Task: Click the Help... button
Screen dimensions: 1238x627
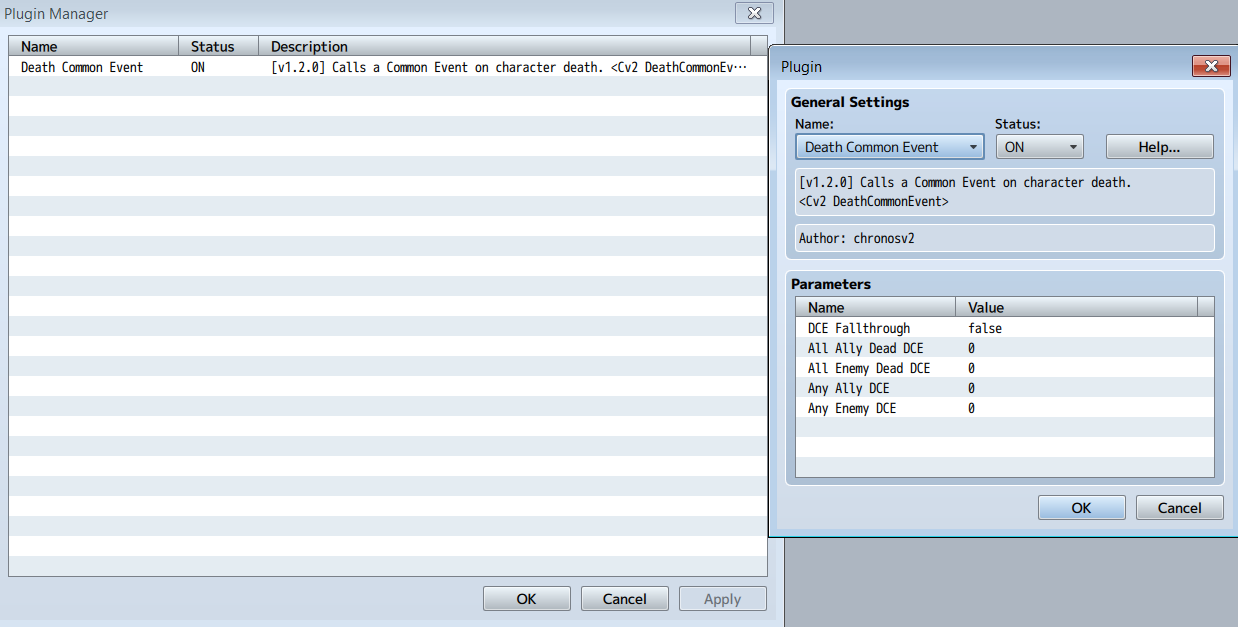Action: point(1159,147)
